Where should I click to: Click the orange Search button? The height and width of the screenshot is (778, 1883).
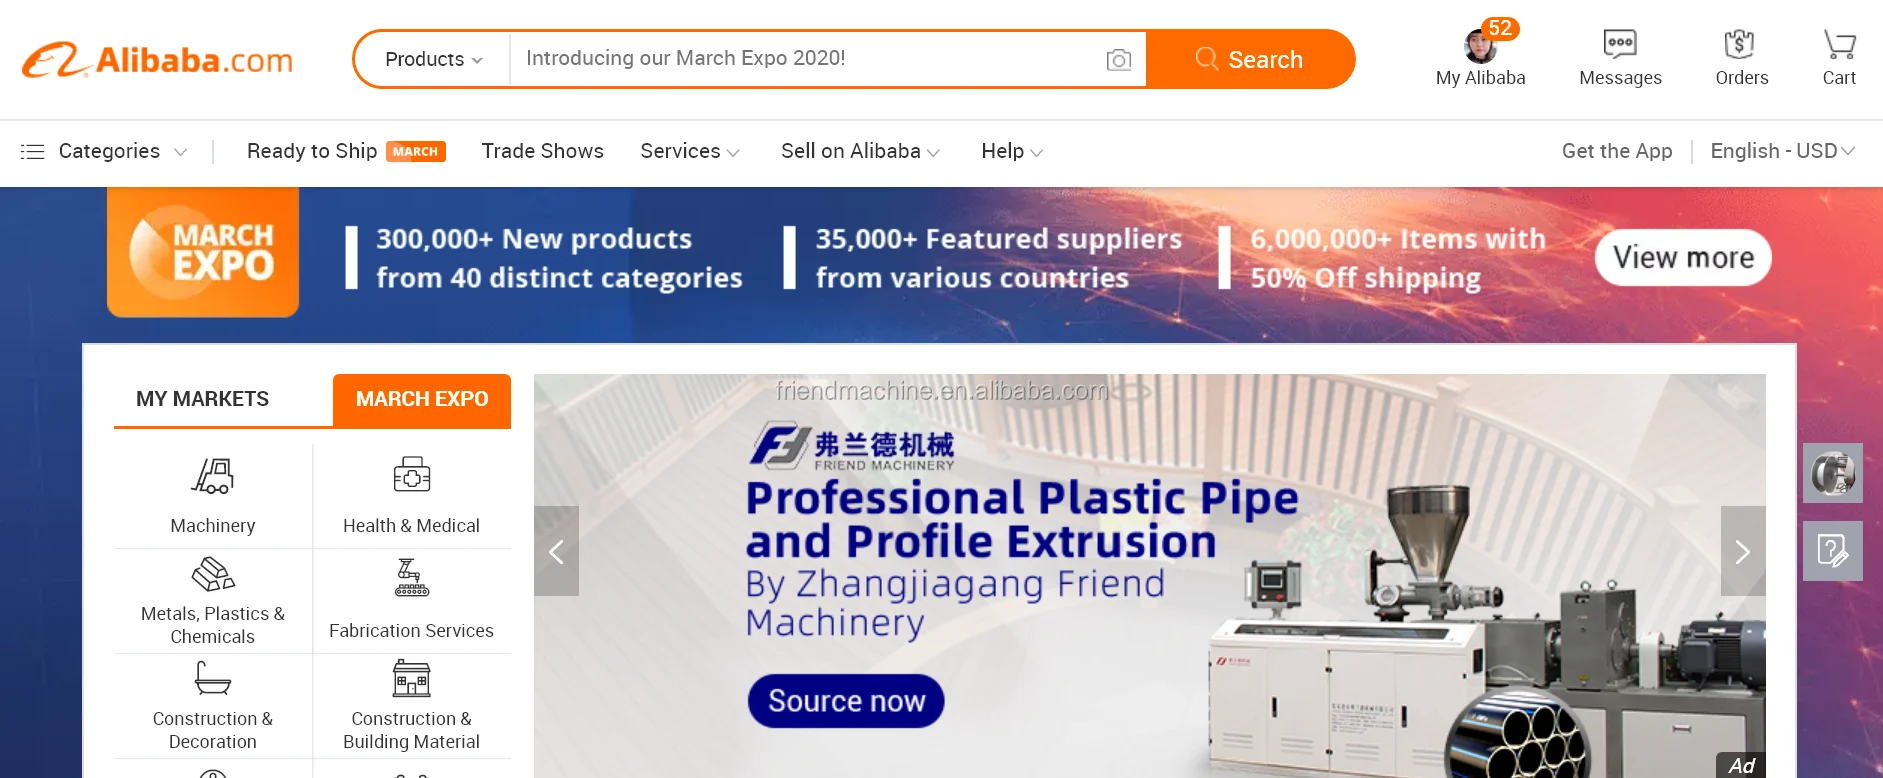coord(1250,59)
